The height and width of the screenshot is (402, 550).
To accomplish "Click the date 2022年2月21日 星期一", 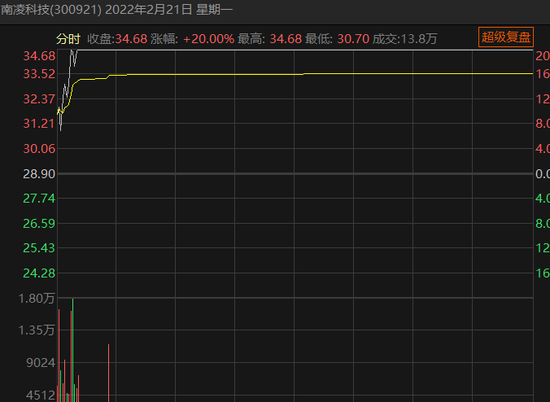I will (169, 10).
